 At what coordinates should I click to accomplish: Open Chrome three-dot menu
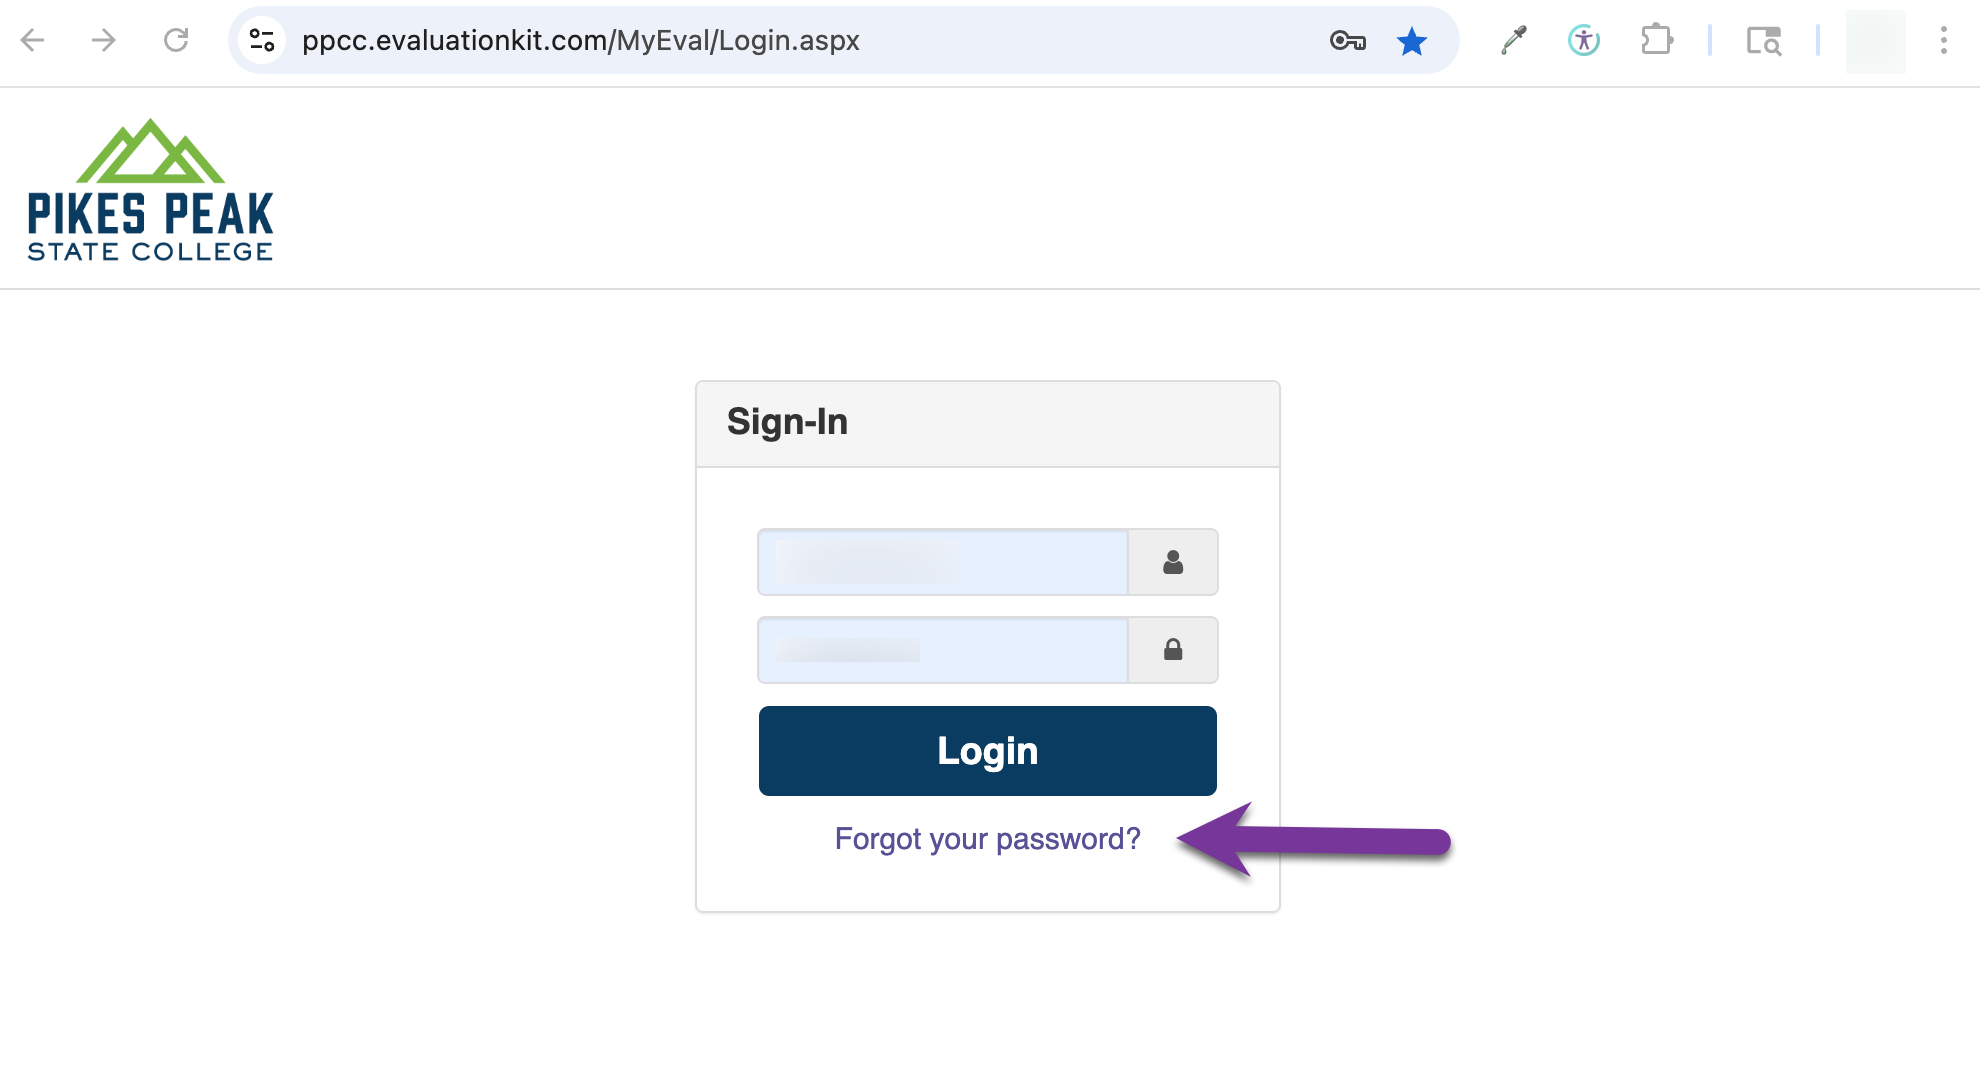[x=1943, y=40]
